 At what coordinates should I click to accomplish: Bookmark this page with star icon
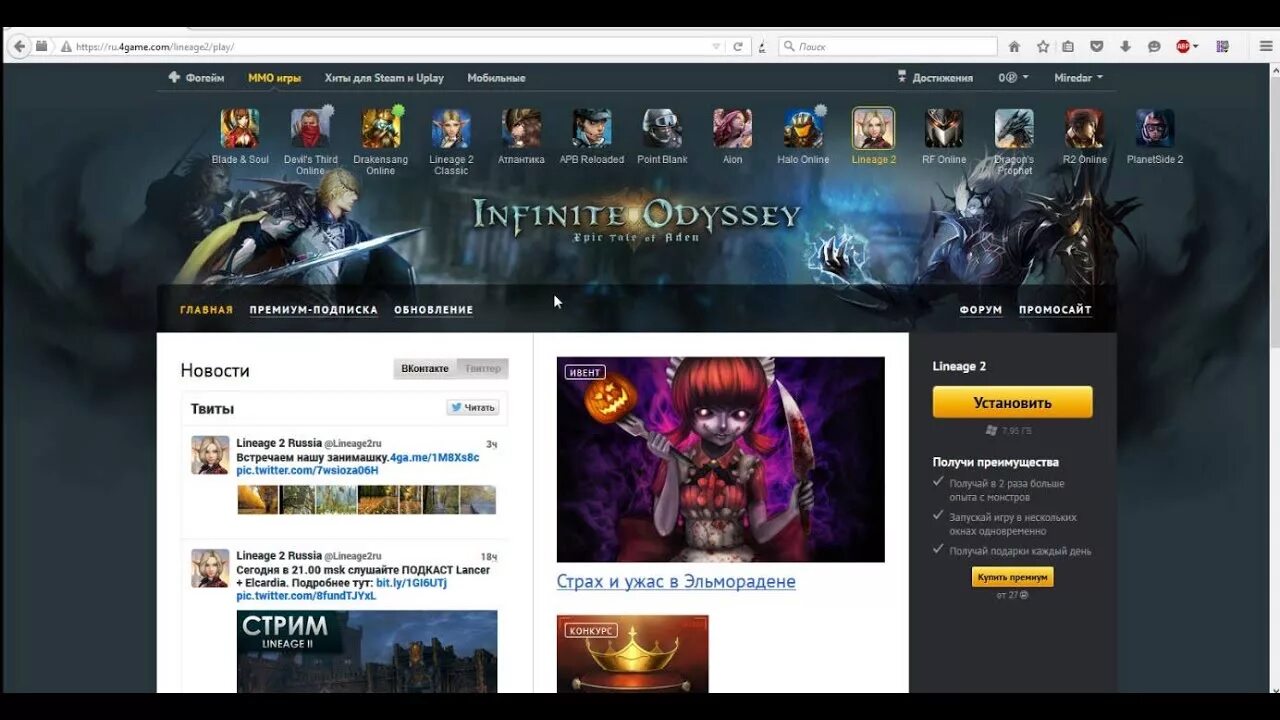point(1042,46)
